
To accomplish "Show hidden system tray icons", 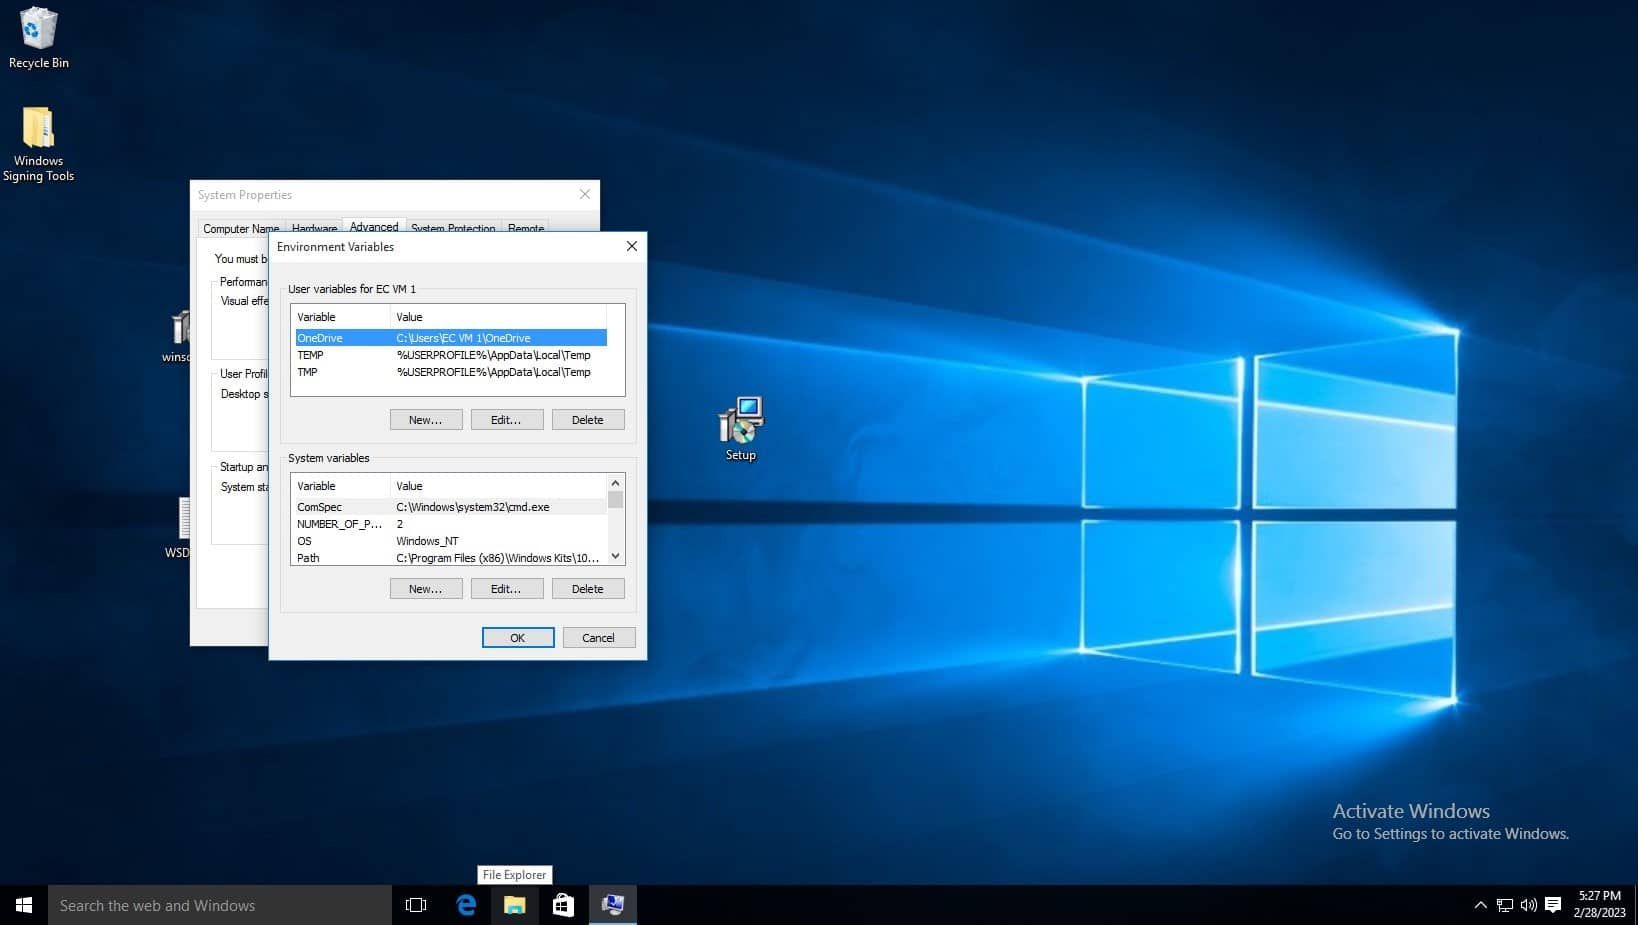I will pyautogui.click(x=1480, y=905).
